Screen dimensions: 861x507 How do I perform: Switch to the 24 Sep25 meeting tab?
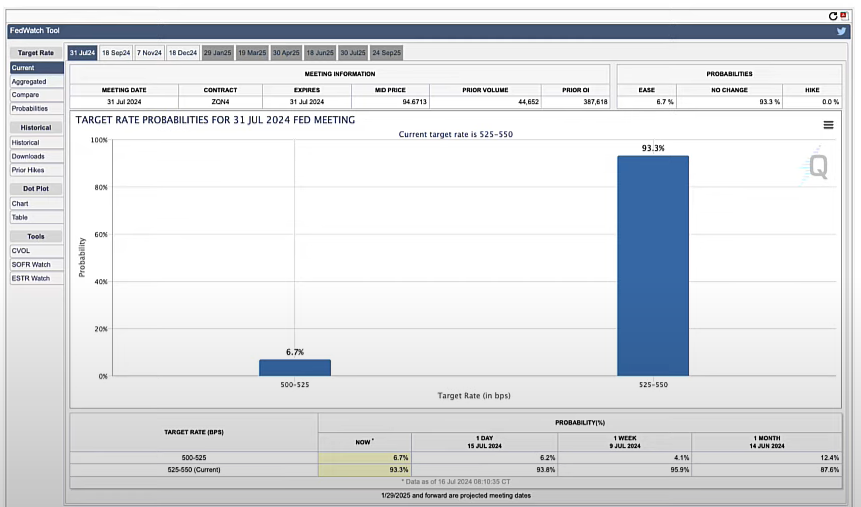[x=386, y=52]
